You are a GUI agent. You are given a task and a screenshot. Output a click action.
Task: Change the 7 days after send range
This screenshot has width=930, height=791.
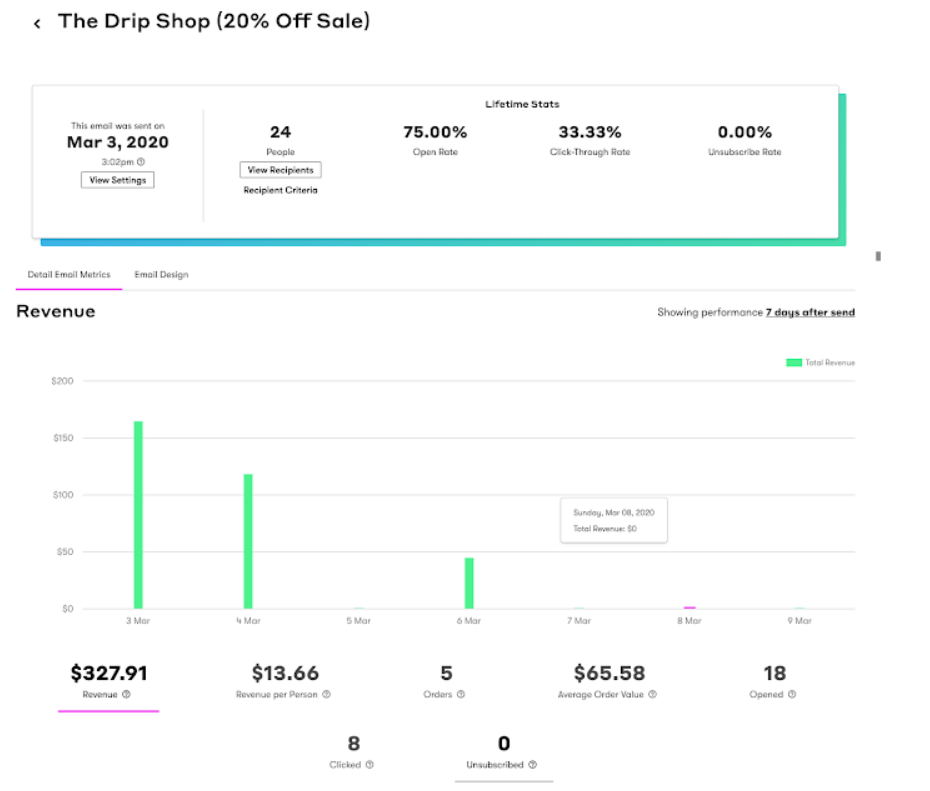pos(810,312)
